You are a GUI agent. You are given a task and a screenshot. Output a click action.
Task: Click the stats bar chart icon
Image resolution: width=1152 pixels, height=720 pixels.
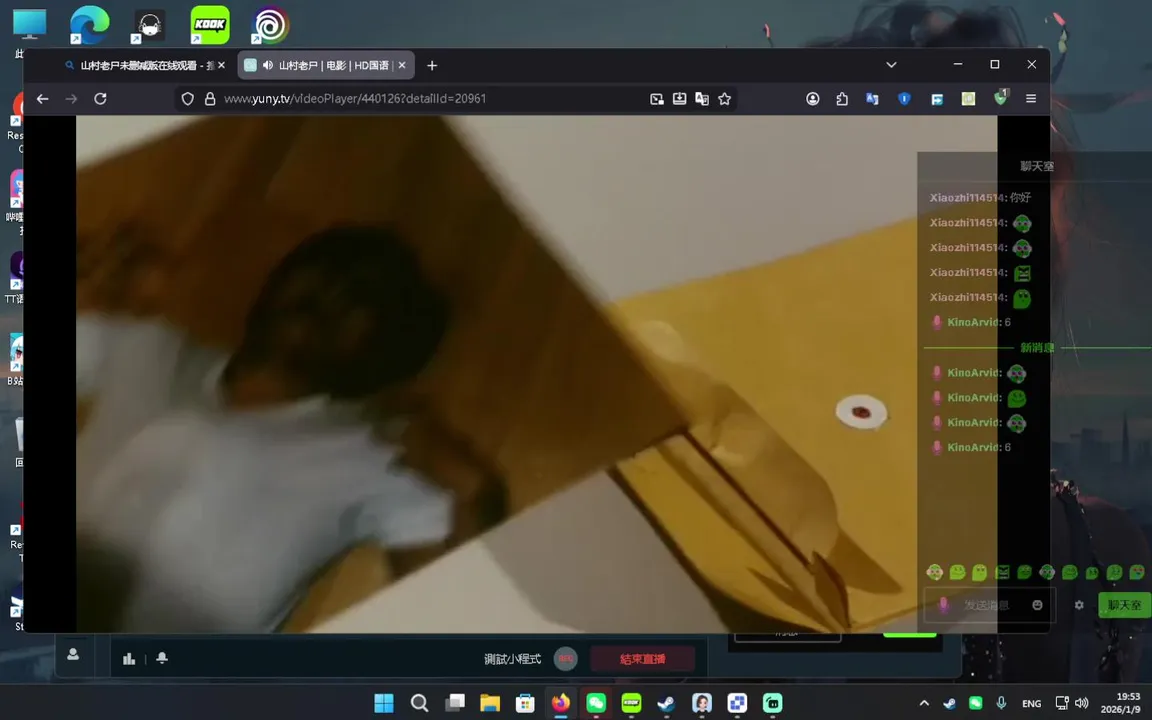coord(129,658)
